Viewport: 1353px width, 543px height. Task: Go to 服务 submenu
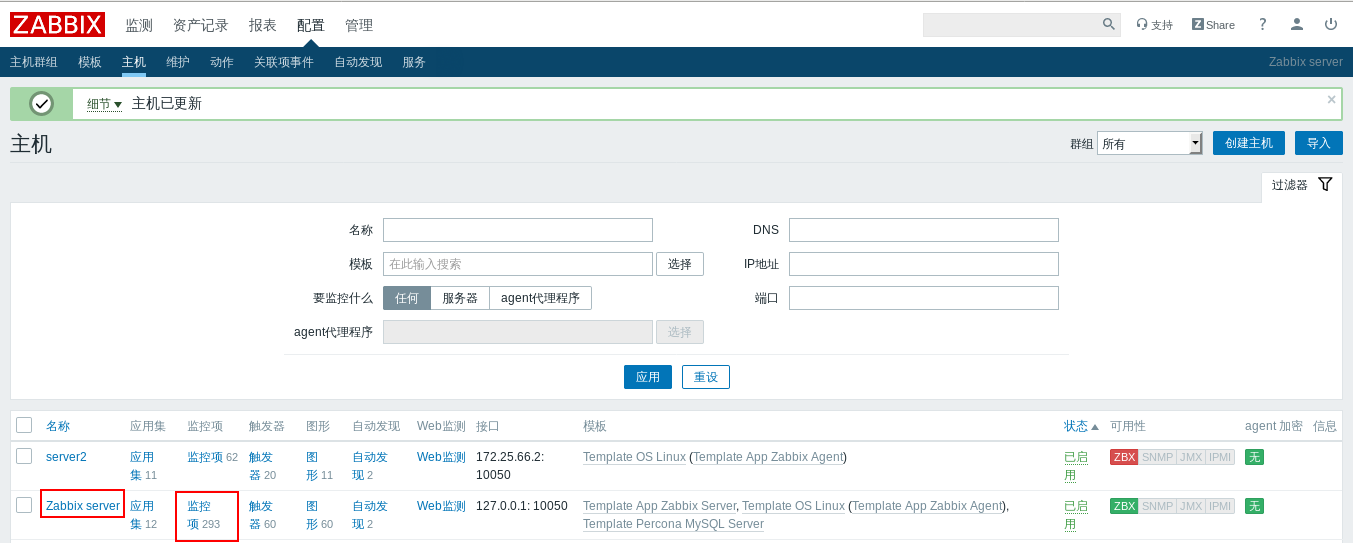[414, 62]
